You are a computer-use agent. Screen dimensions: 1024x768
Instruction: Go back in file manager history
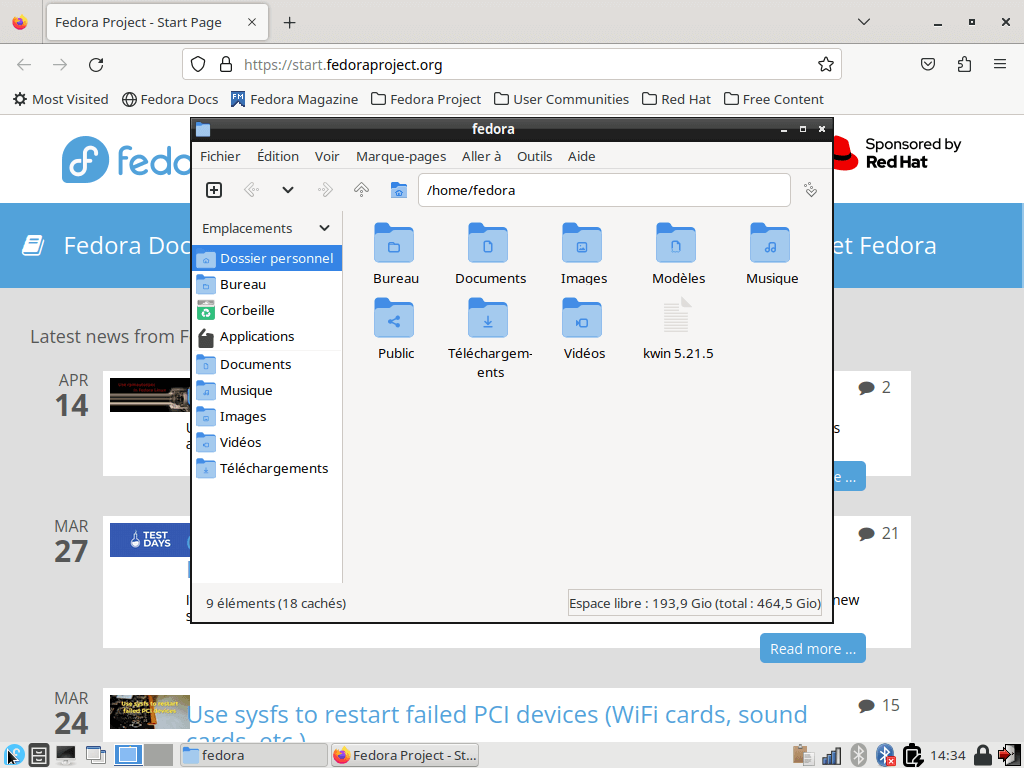pyautogui.click(x=251, y=190)
